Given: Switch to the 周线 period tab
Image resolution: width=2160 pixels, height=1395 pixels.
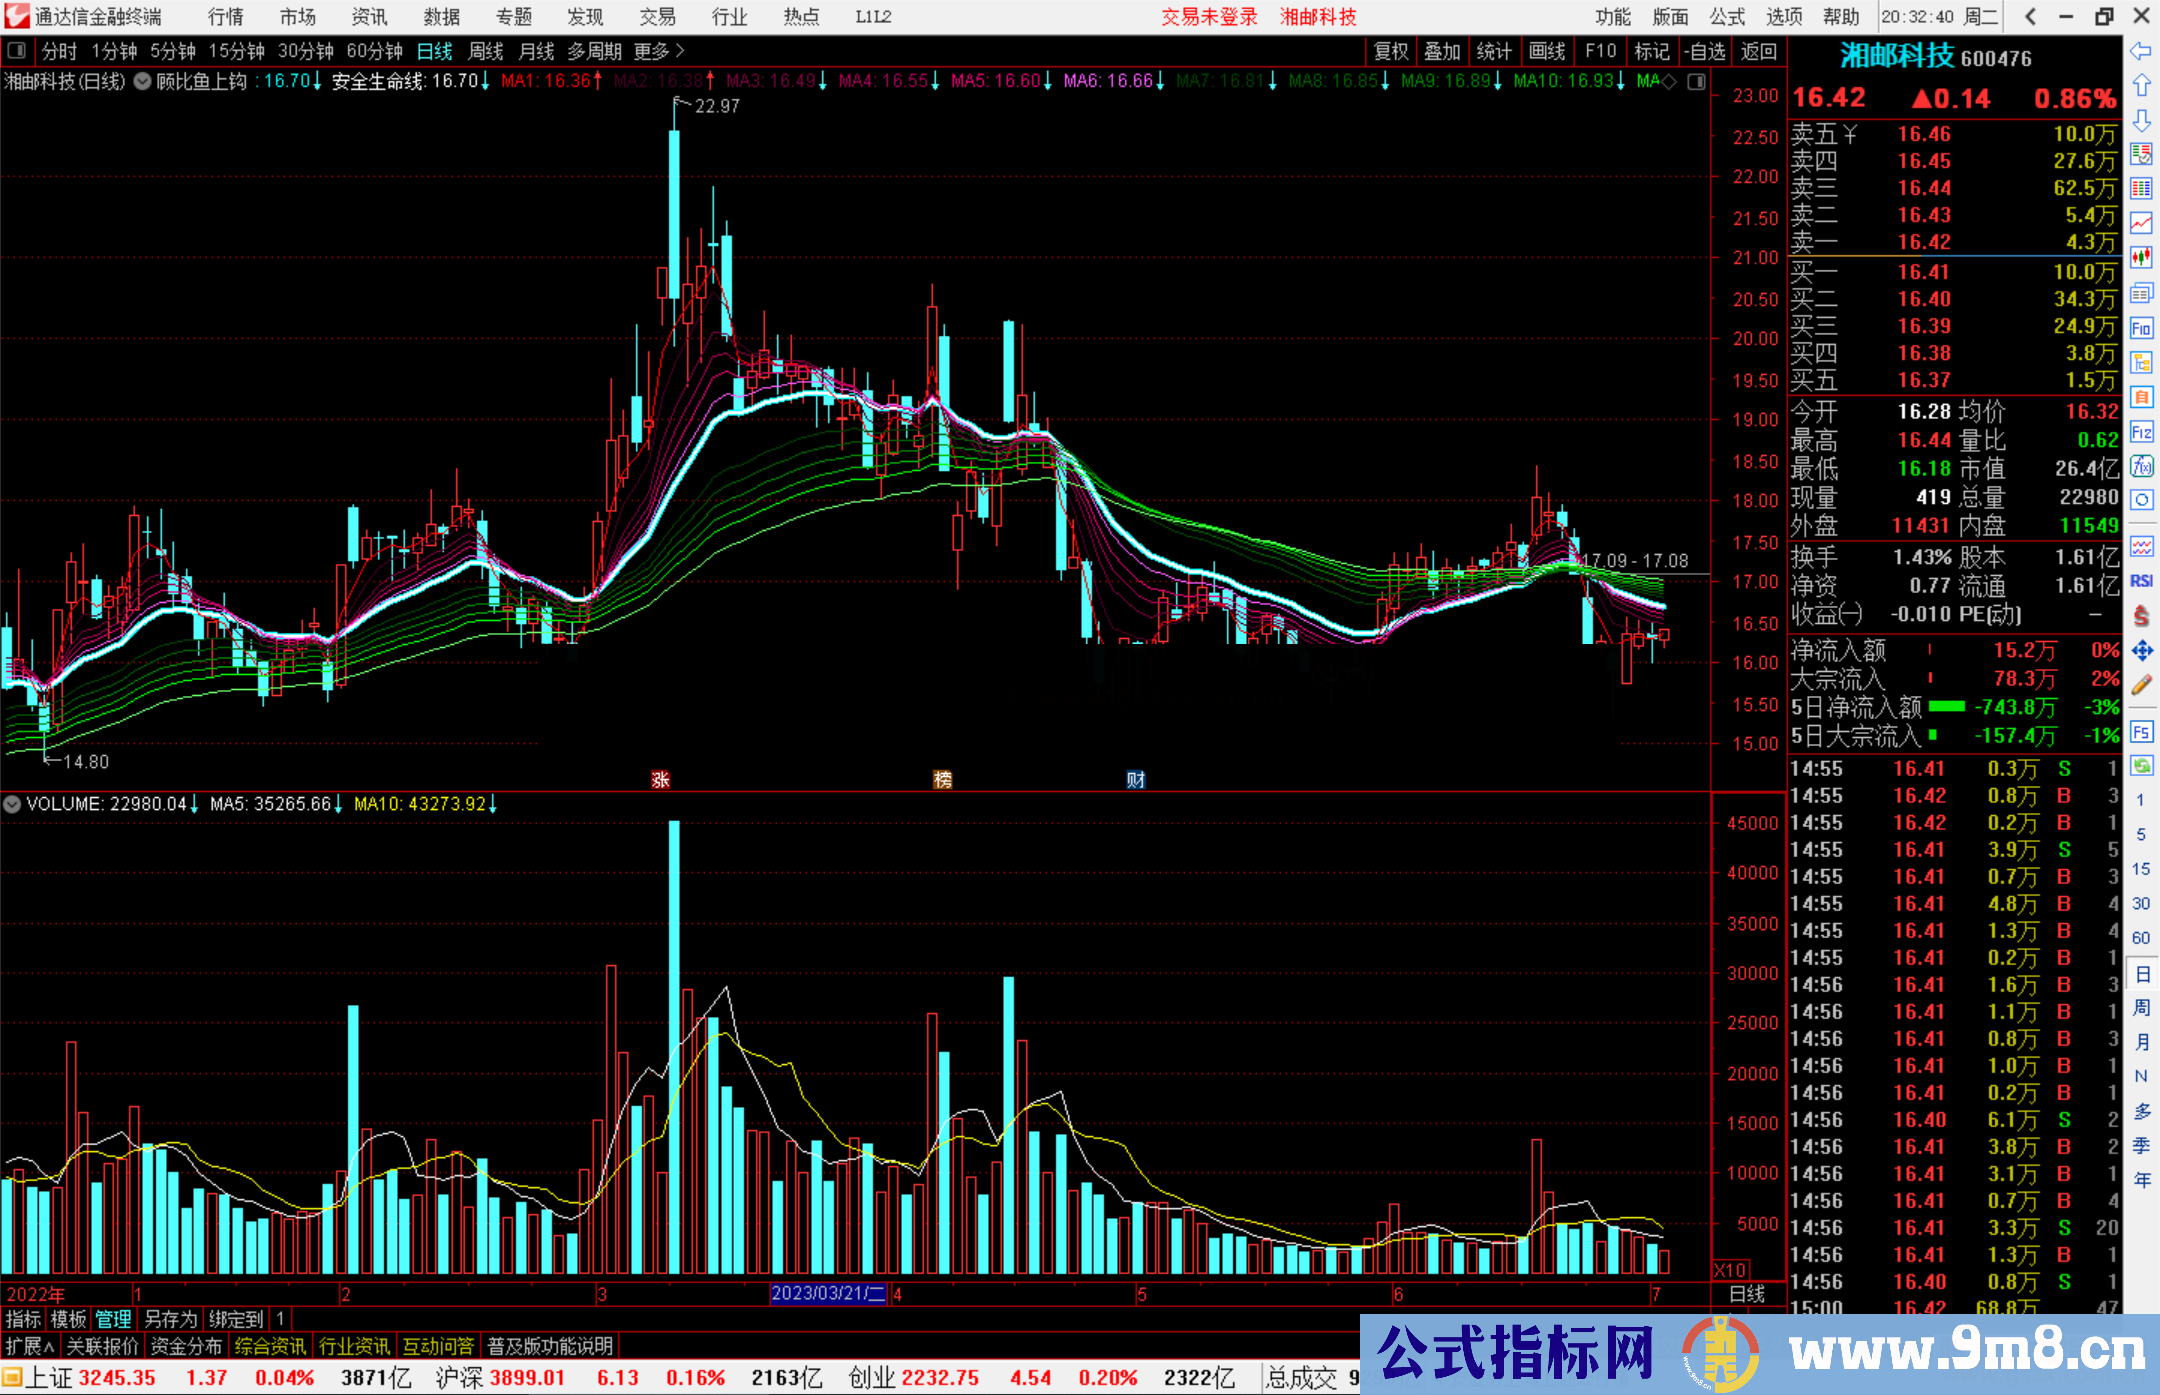Looking at the screenshot, I should pos(486,51).
